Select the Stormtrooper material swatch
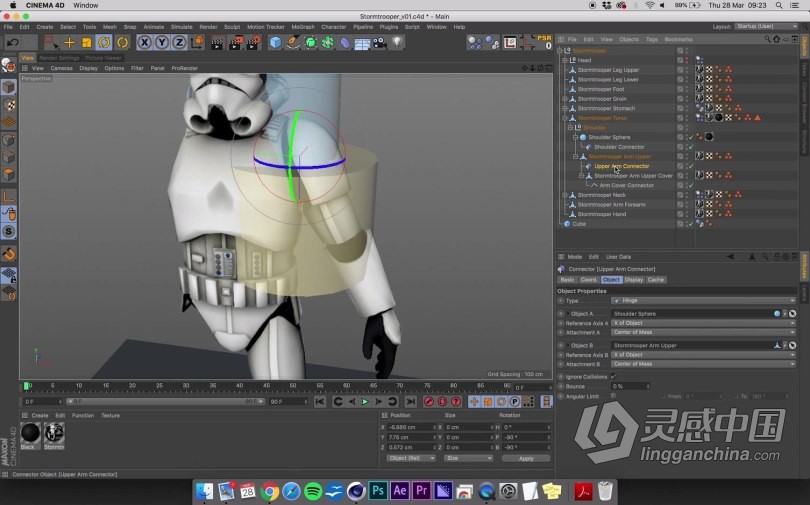810x505 pixels. [x=54, y=433]
